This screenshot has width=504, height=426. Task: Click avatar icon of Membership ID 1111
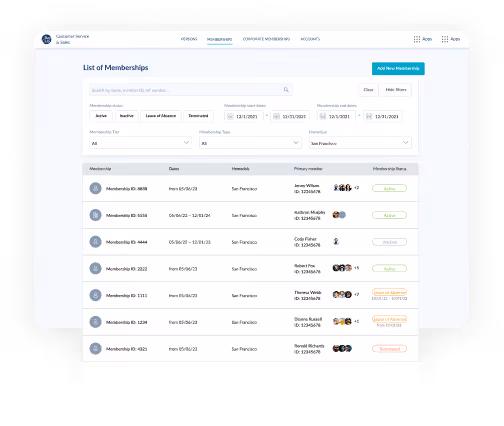coord(95,295)
